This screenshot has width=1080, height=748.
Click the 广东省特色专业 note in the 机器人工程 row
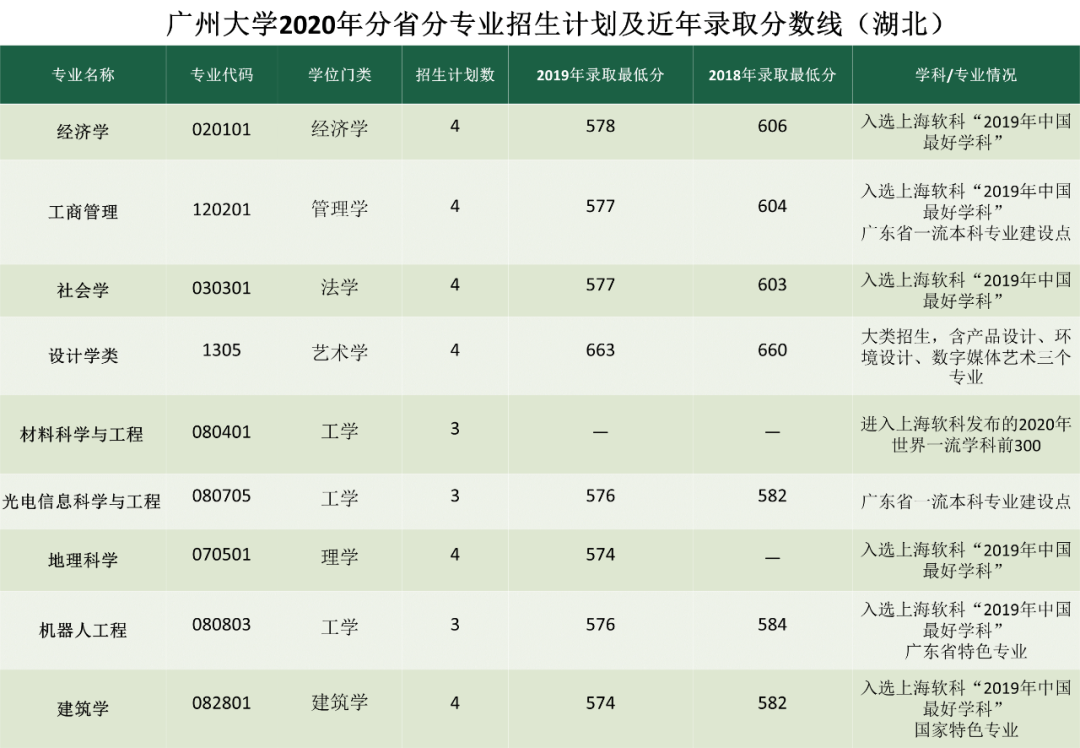[x=966, y=652]
